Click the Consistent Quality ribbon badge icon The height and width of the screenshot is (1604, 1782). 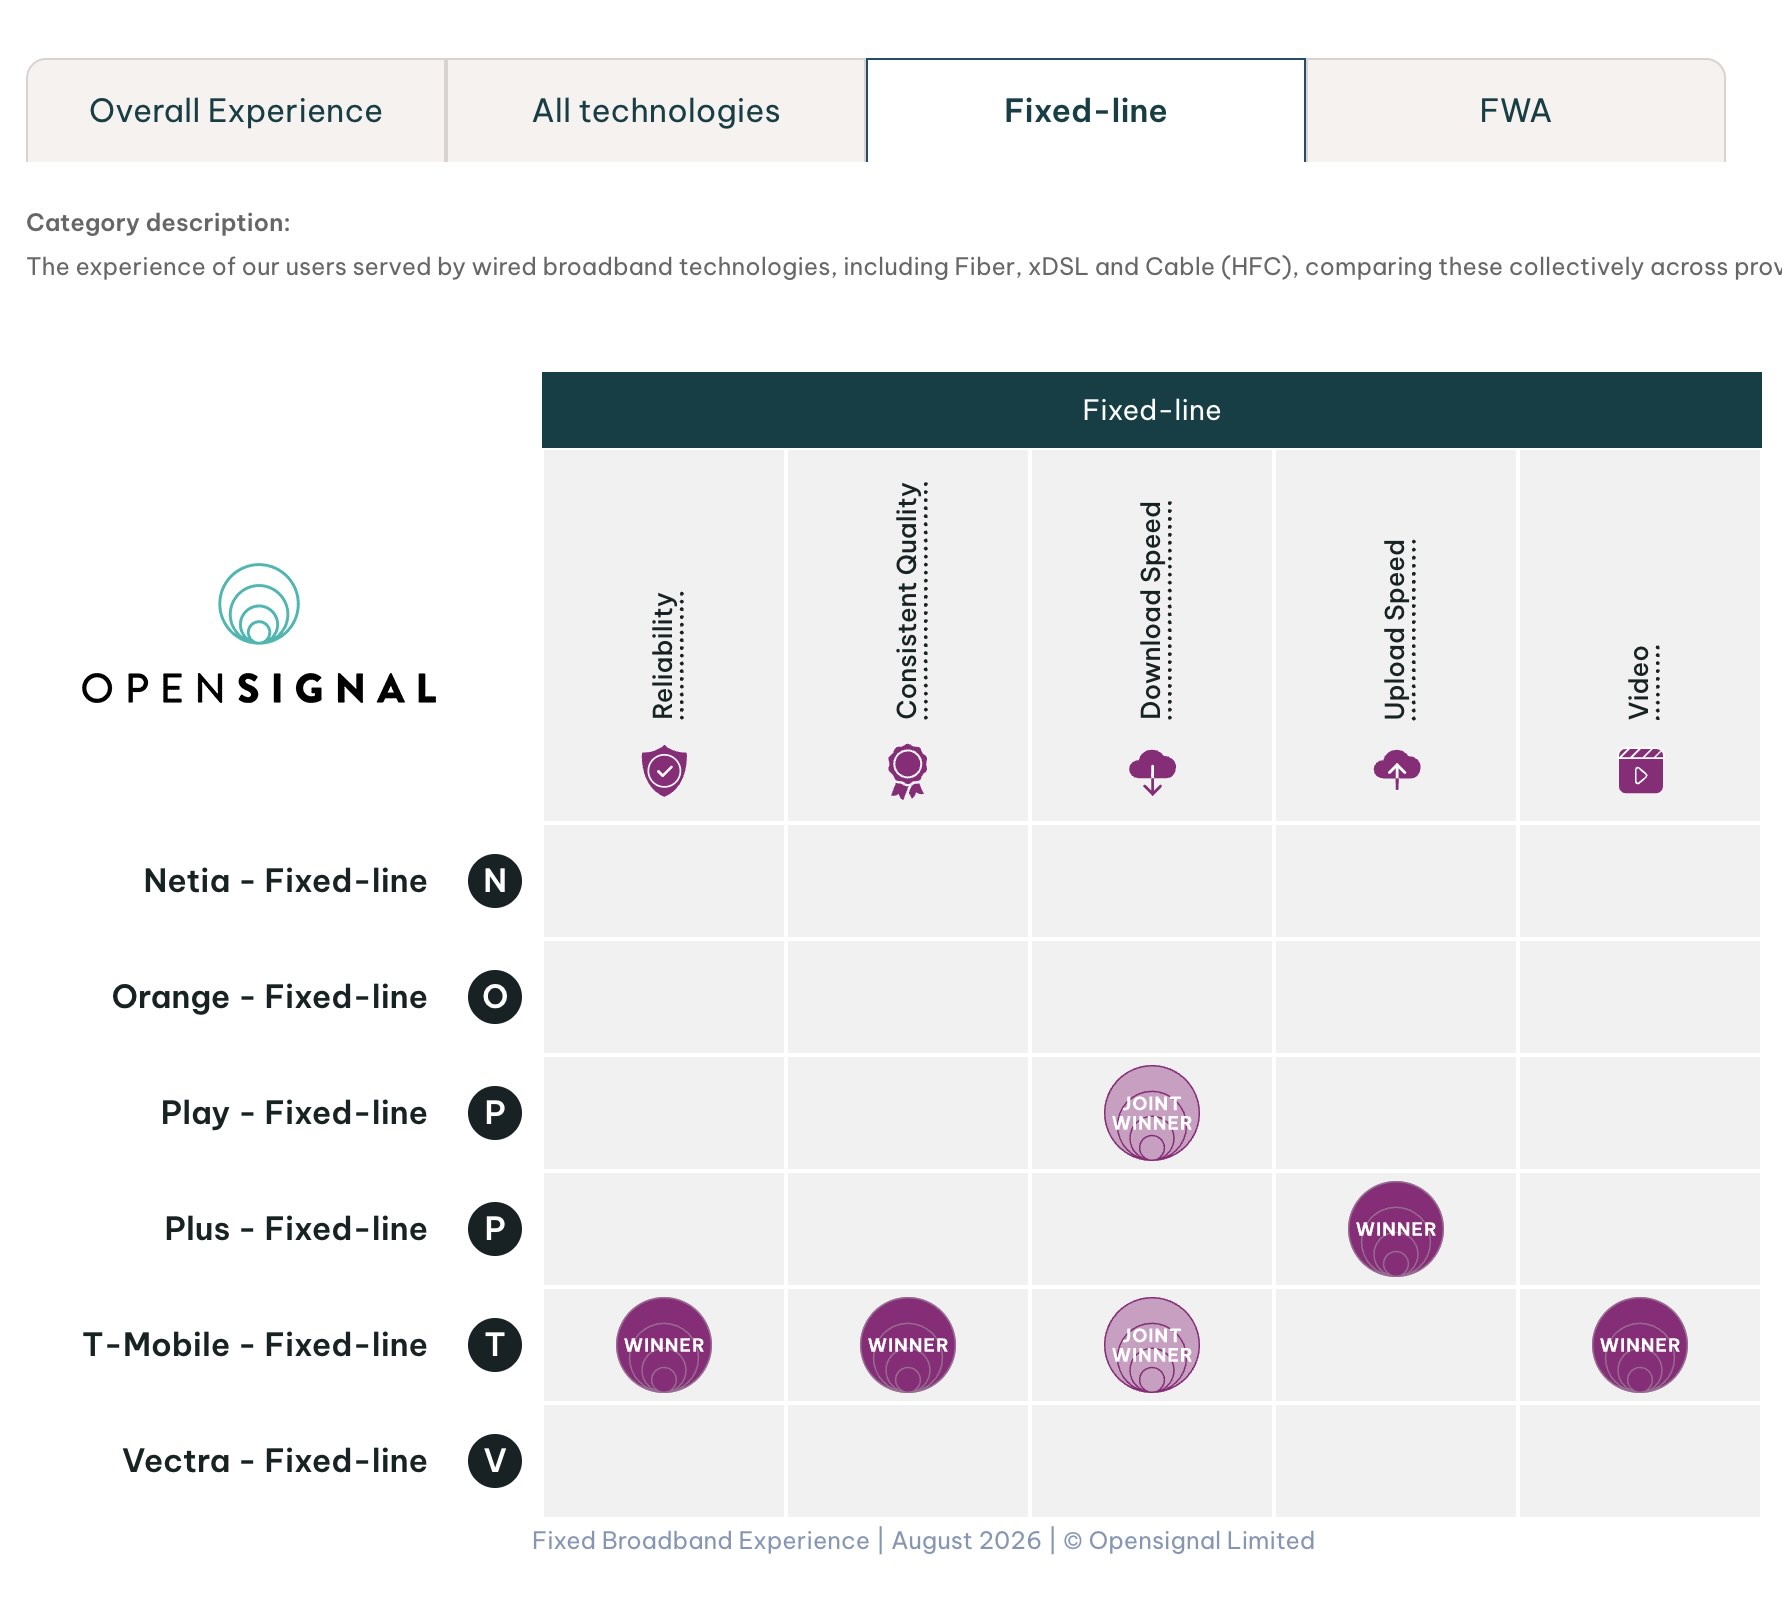coord(908,771)
